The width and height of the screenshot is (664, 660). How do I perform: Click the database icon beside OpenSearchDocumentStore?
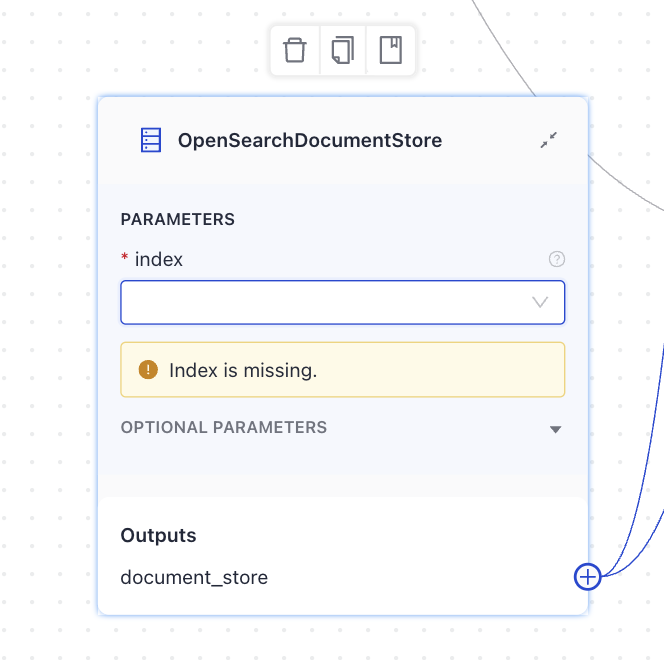tap(151, 140)
